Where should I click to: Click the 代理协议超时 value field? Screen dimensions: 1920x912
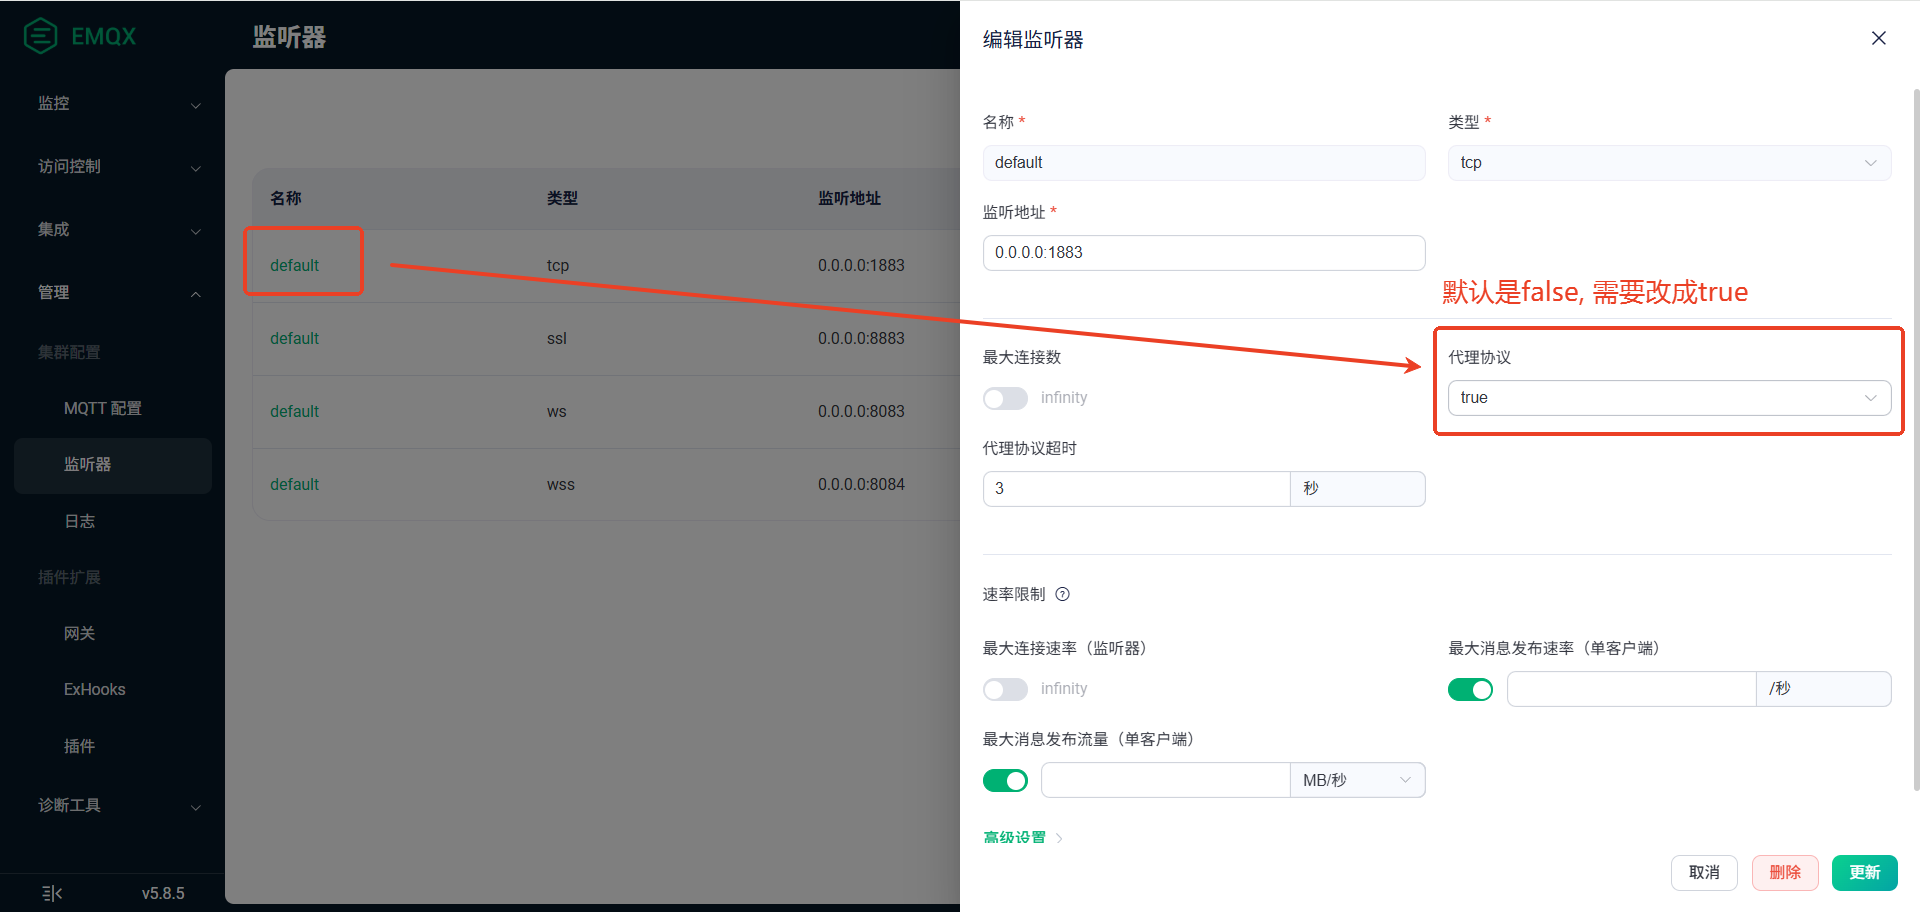(1136, 489)
